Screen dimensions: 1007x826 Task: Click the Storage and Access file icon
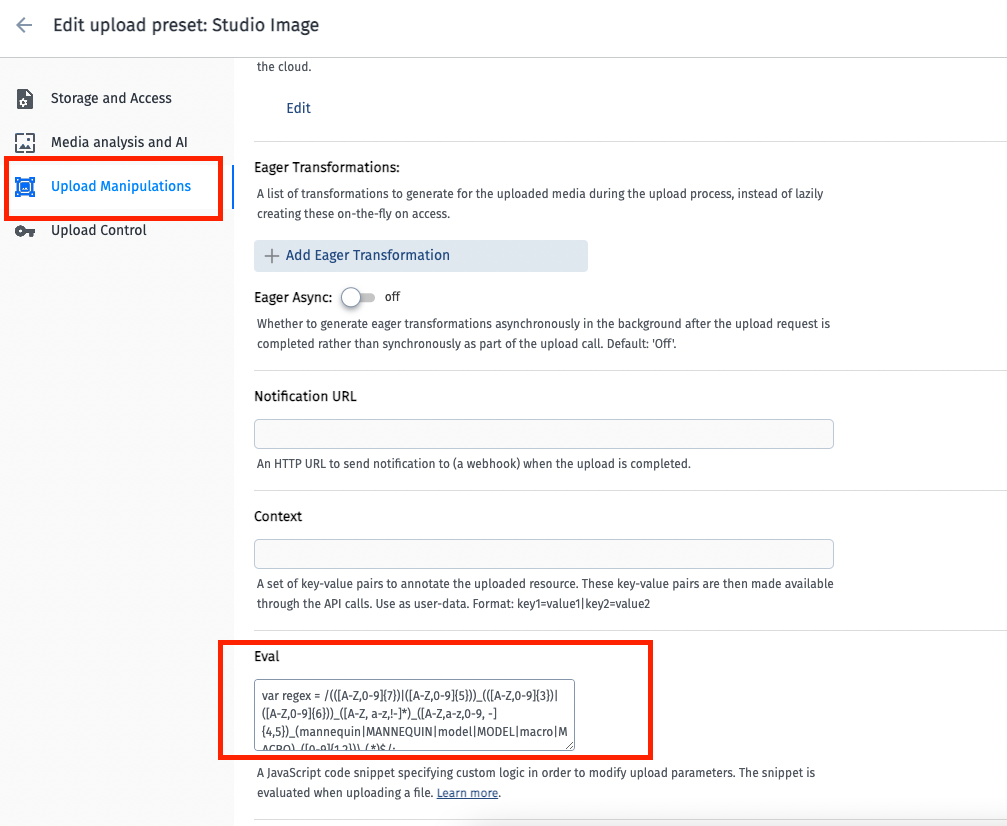tap(25, 99)
